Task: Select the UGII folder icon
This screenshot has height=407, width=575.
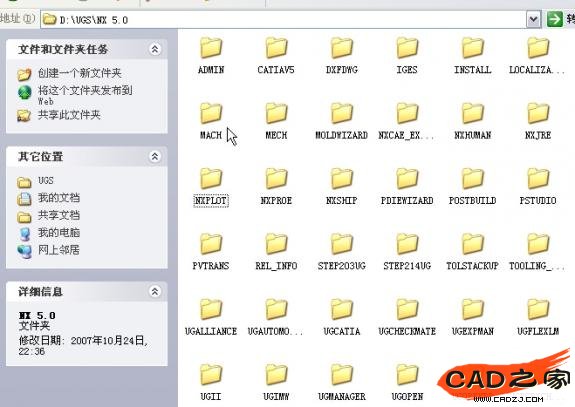Action: [x=211, y=374]
